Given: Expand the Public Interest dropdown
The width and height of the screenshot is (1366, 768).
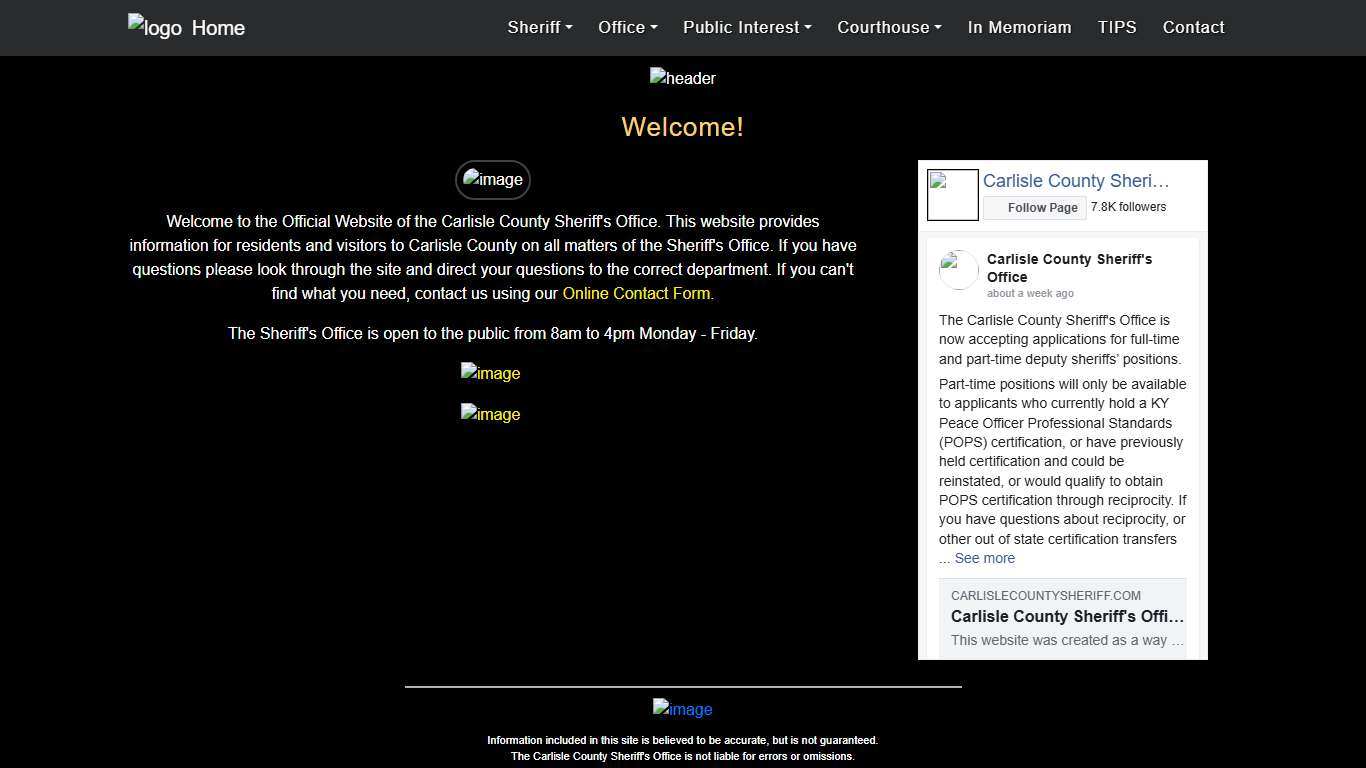Looking at the screenshot, I should [x=746, y=27].
